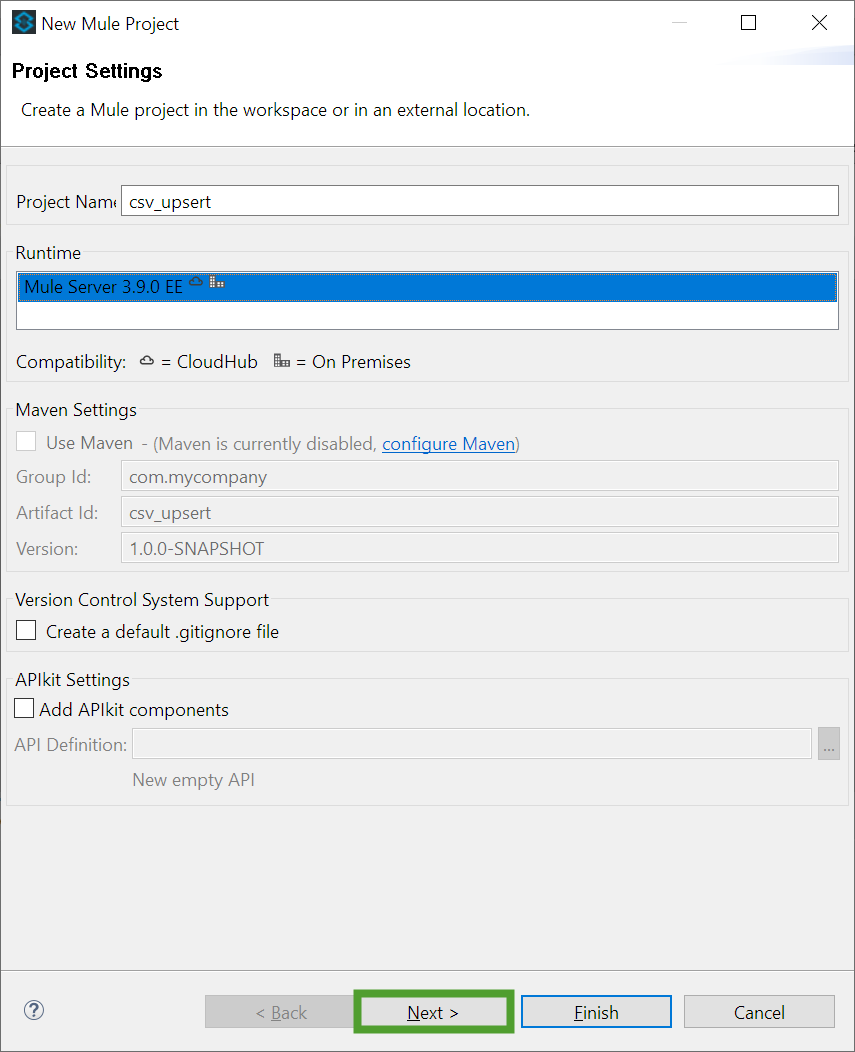This screenshot has height=1052, width=855.
Task: Focus the Project Name text field
Action: tap(480, 201)
